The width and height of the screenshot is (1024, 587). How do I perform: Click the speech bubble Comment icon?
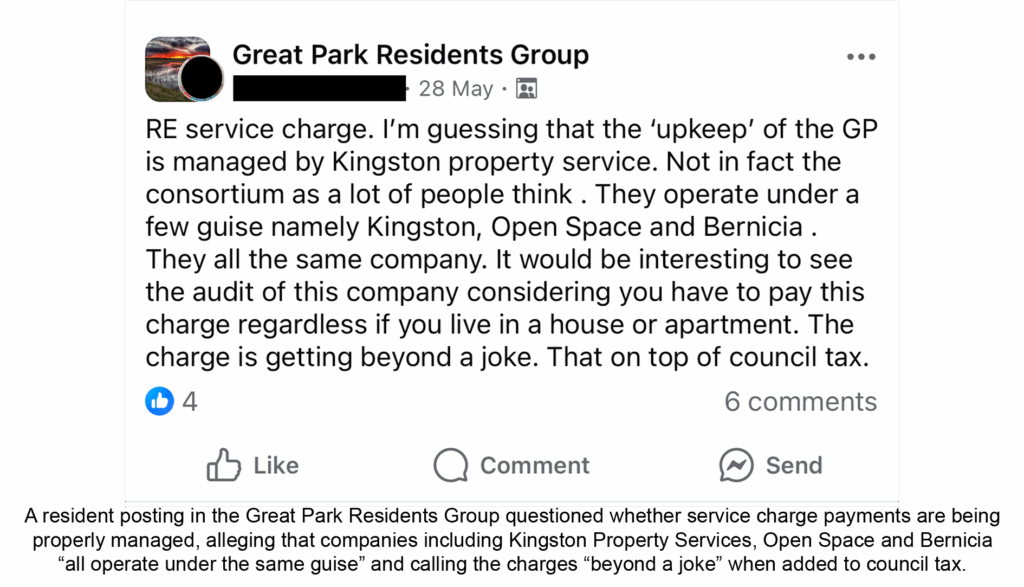[x=451, y=465]
